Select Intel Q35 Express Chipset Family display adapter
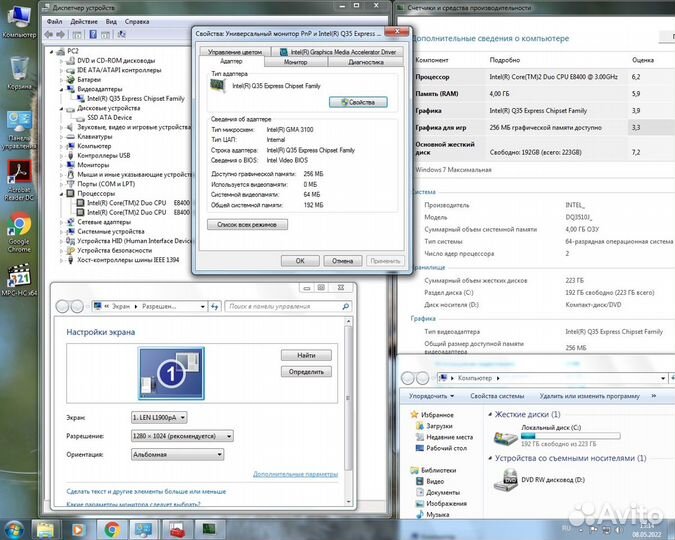 [136, 99]
